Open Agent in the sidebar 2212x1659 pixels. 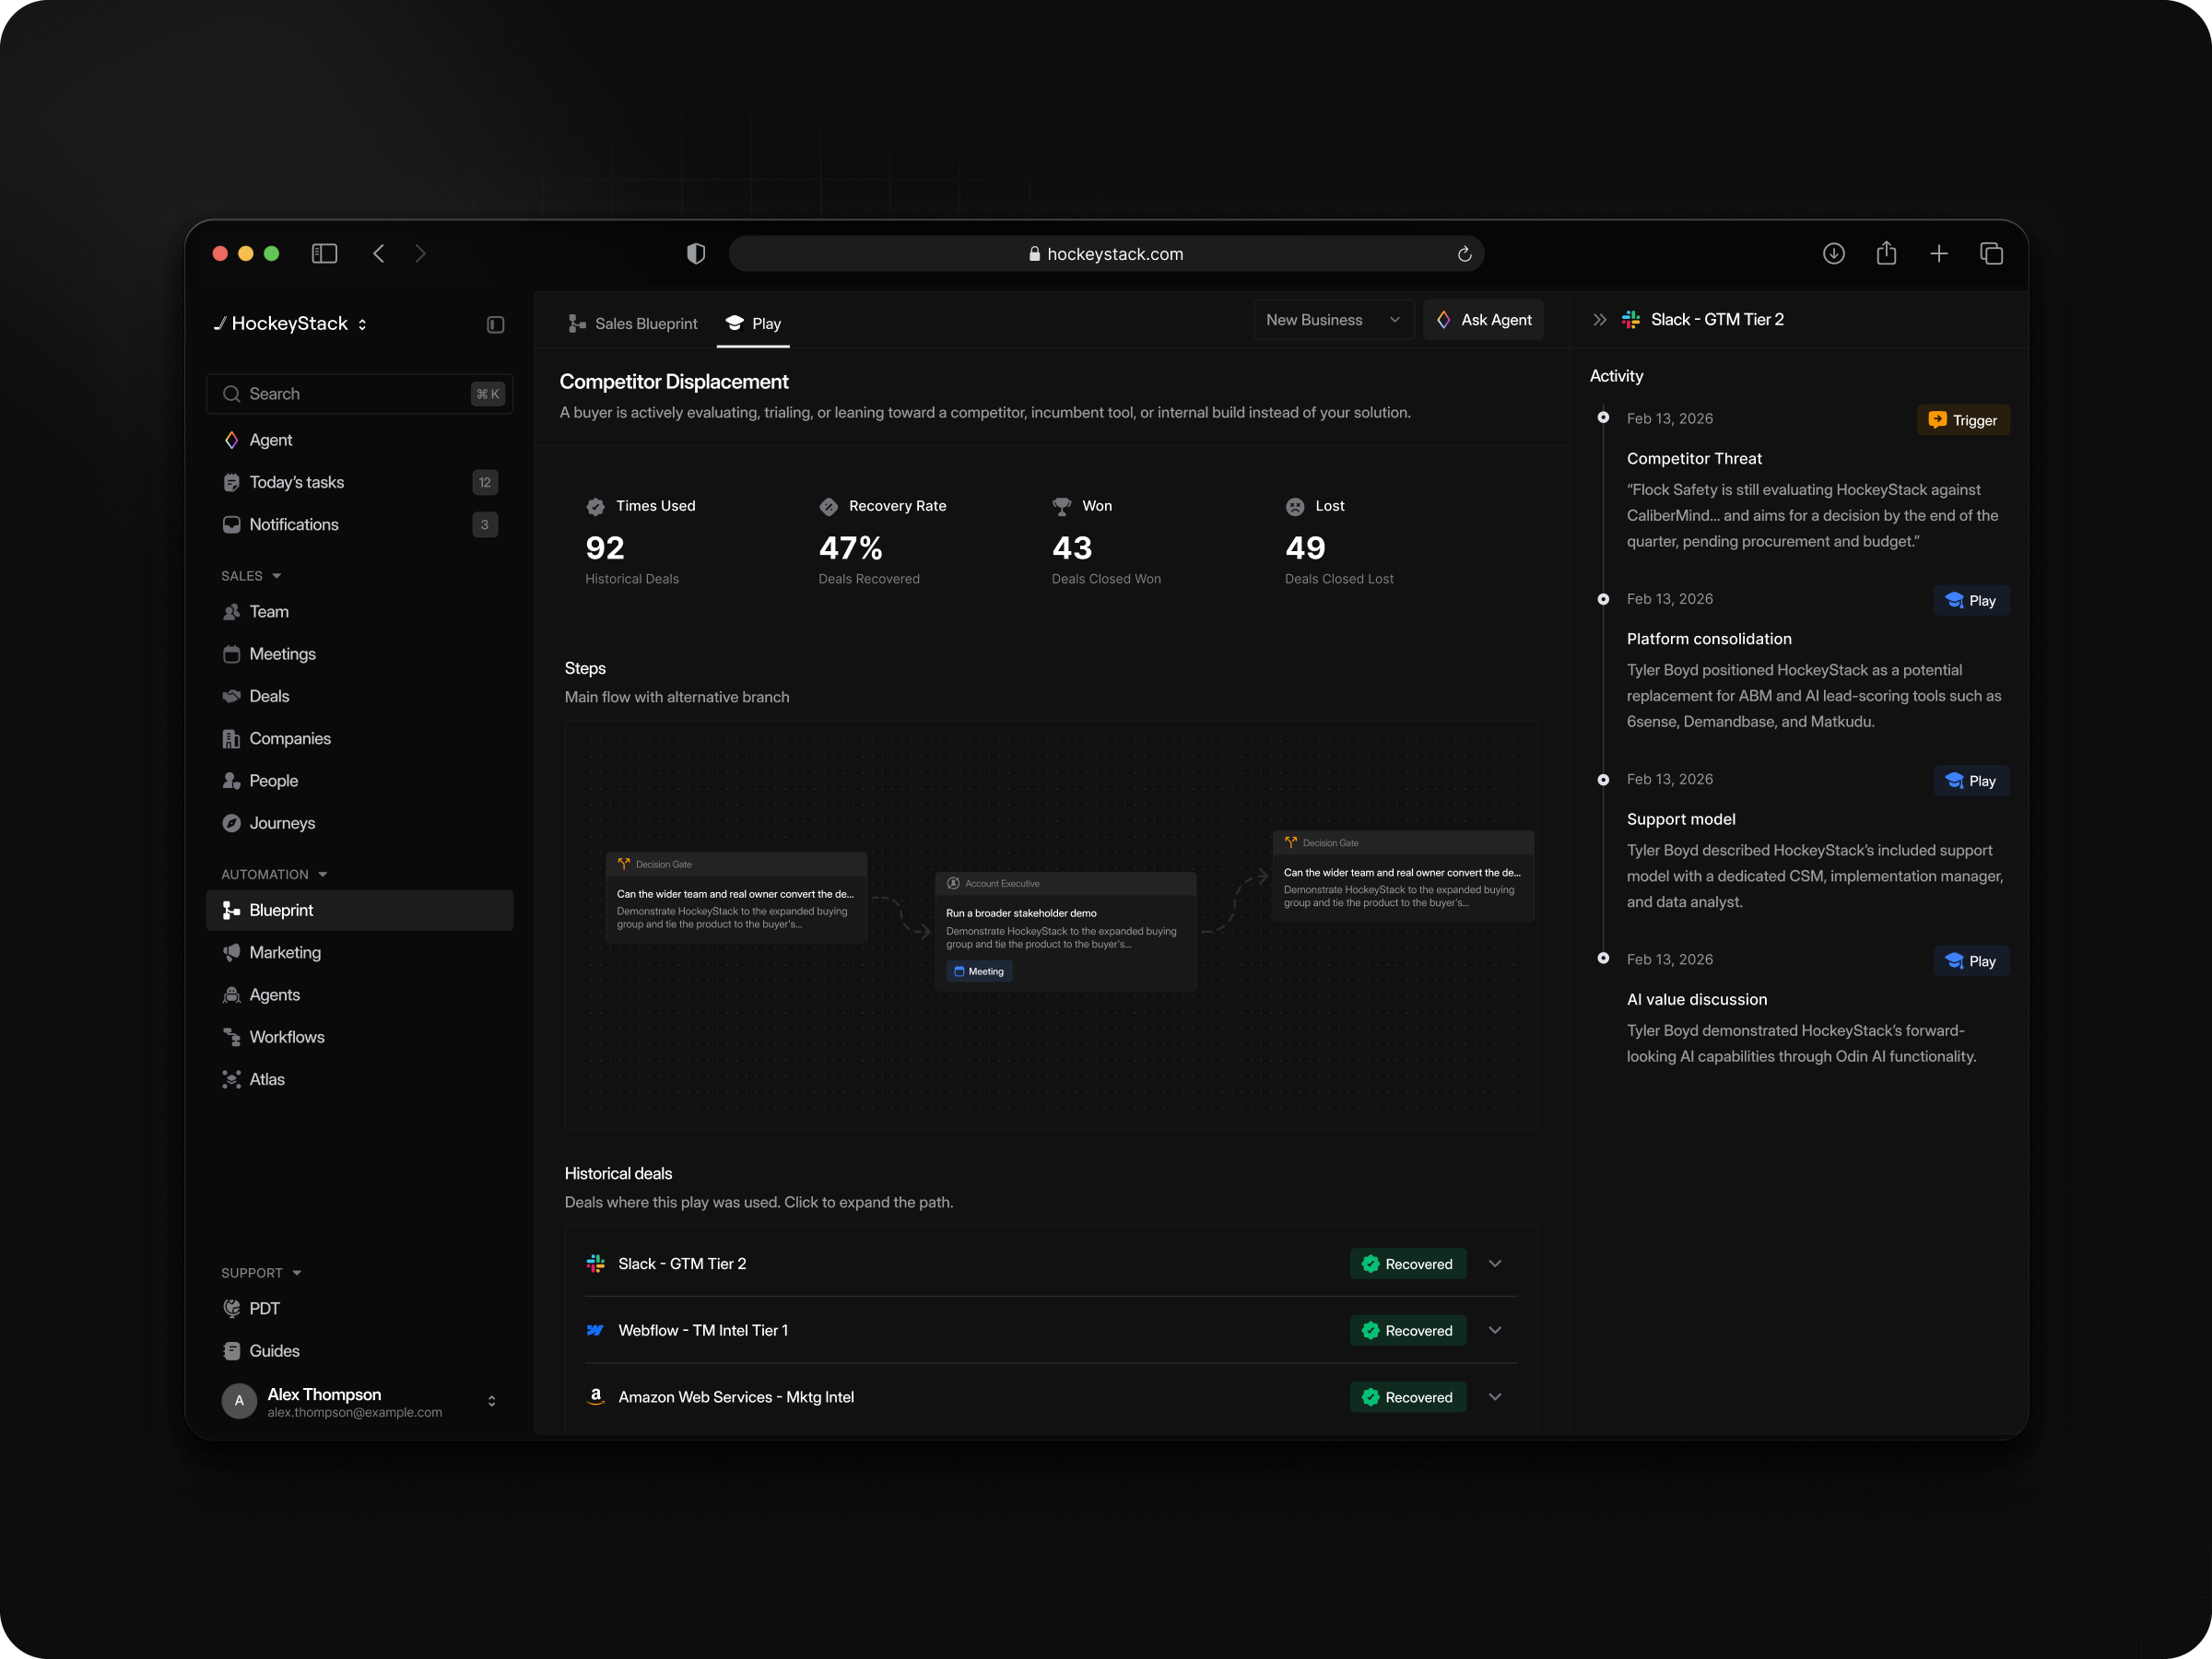coord(359,440)
